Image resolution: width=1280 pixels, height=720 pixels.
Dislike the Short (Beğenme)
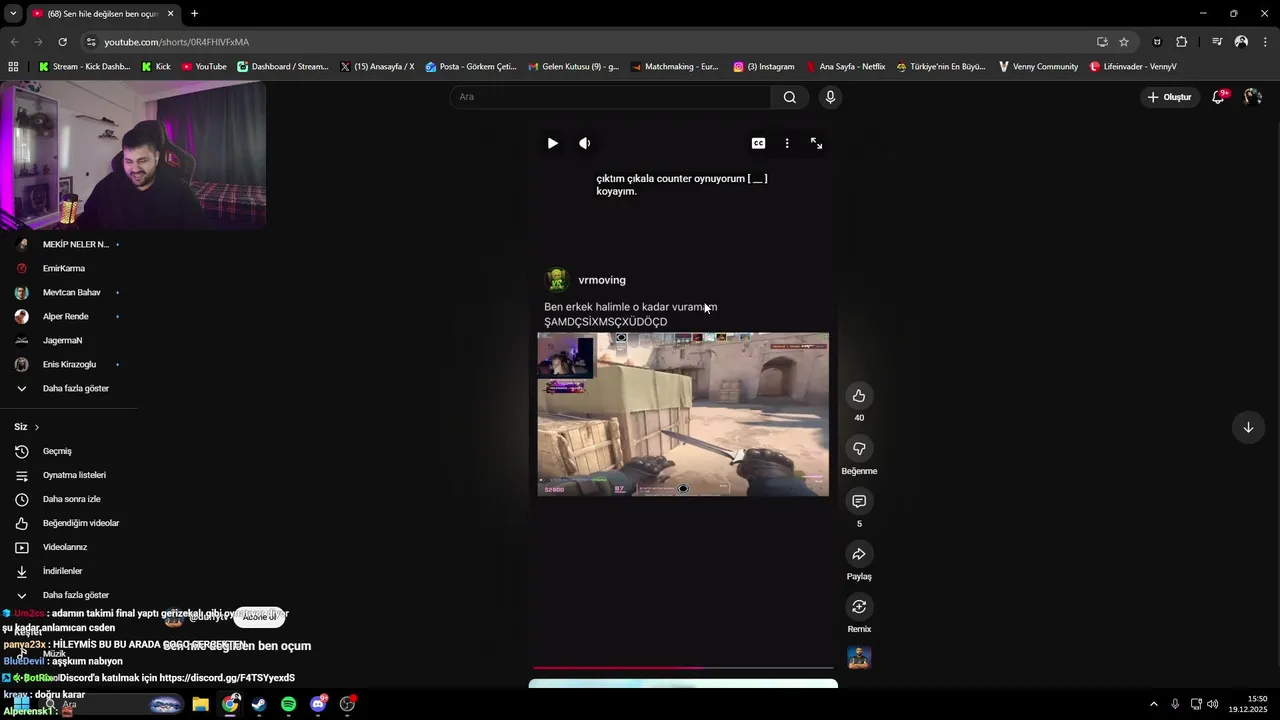(859, 448)
